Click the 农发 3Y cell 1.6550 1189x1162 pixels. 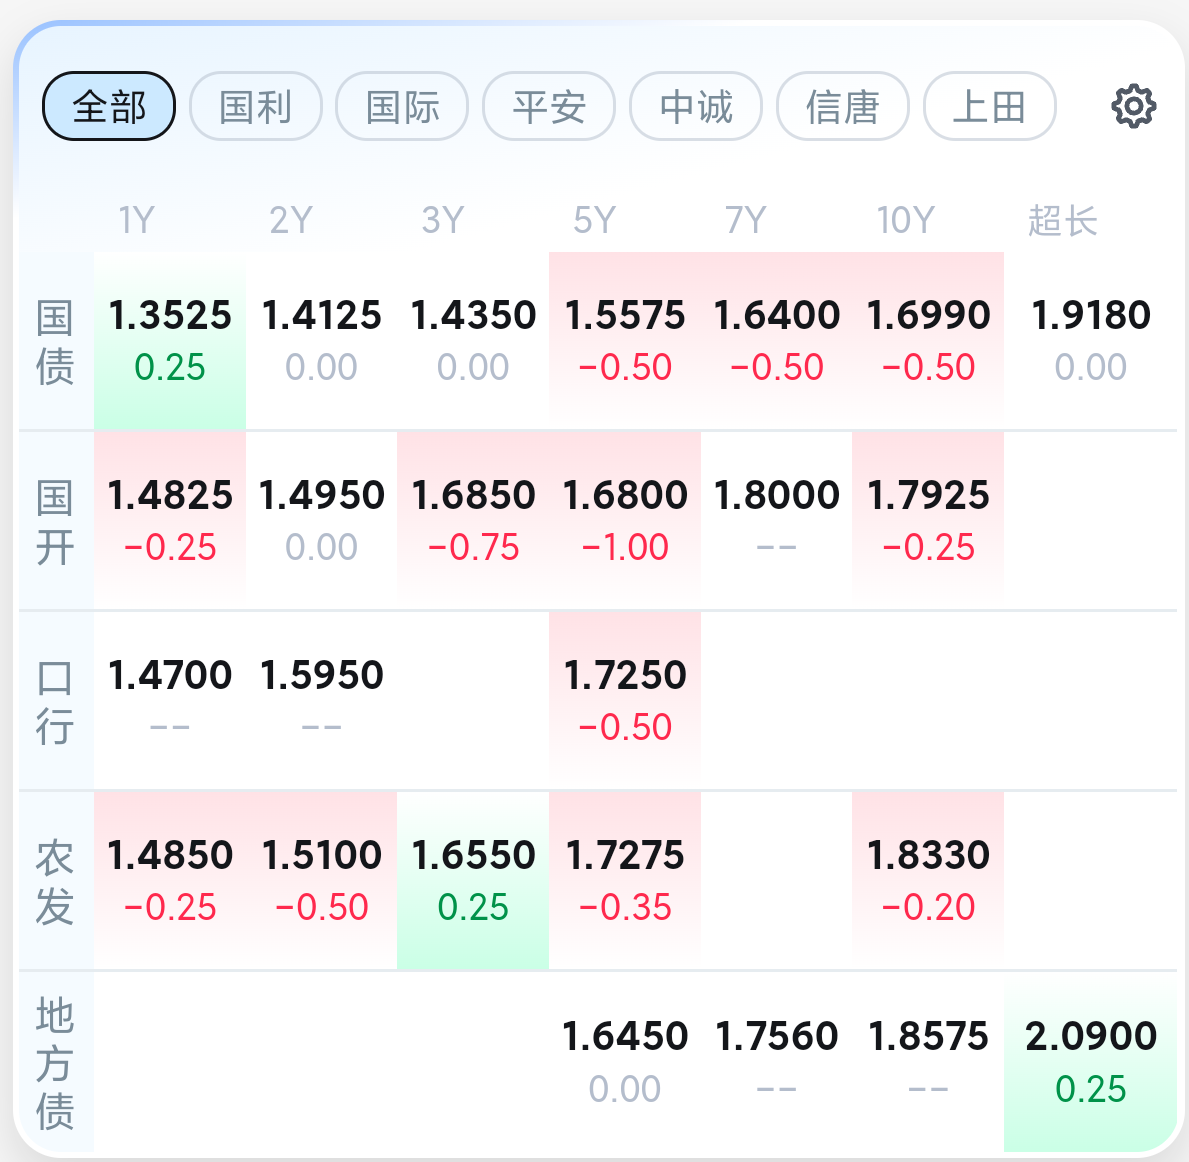pyautogui.click(x=473, y=881)
